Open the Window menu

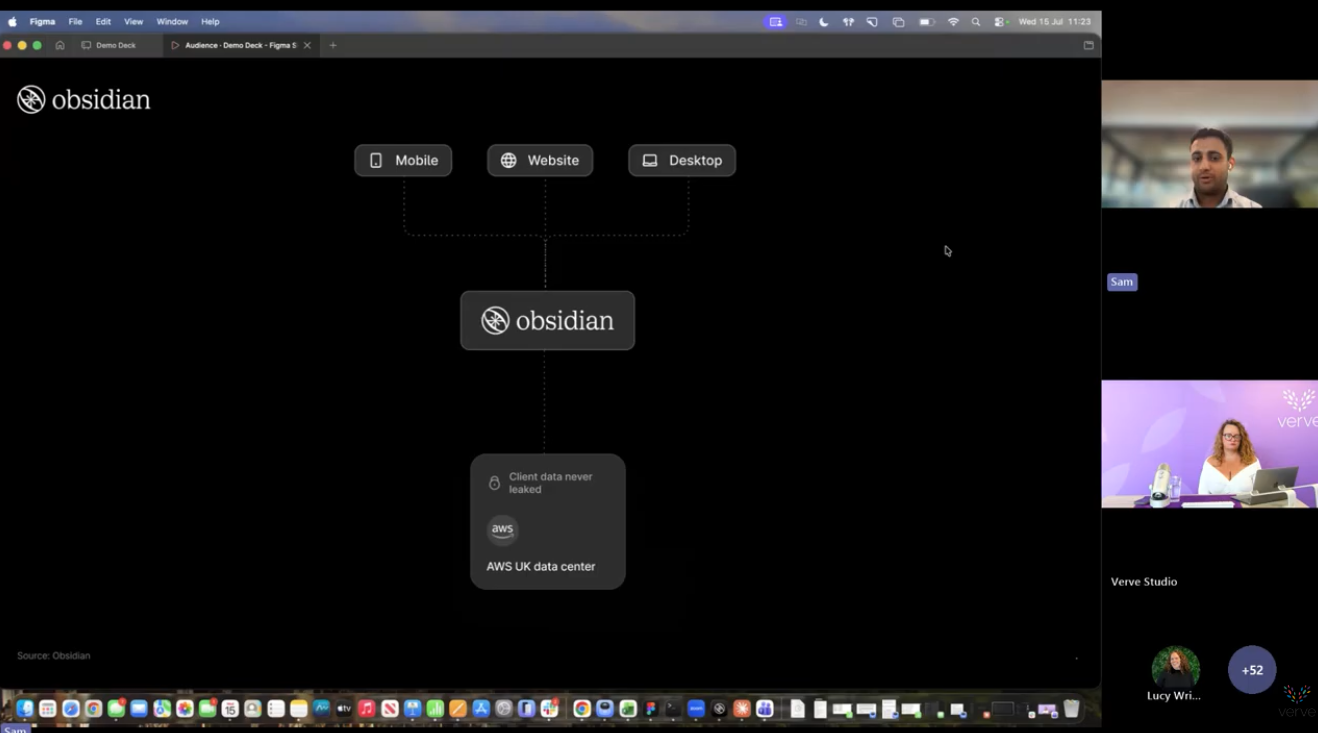coord(172,21)
